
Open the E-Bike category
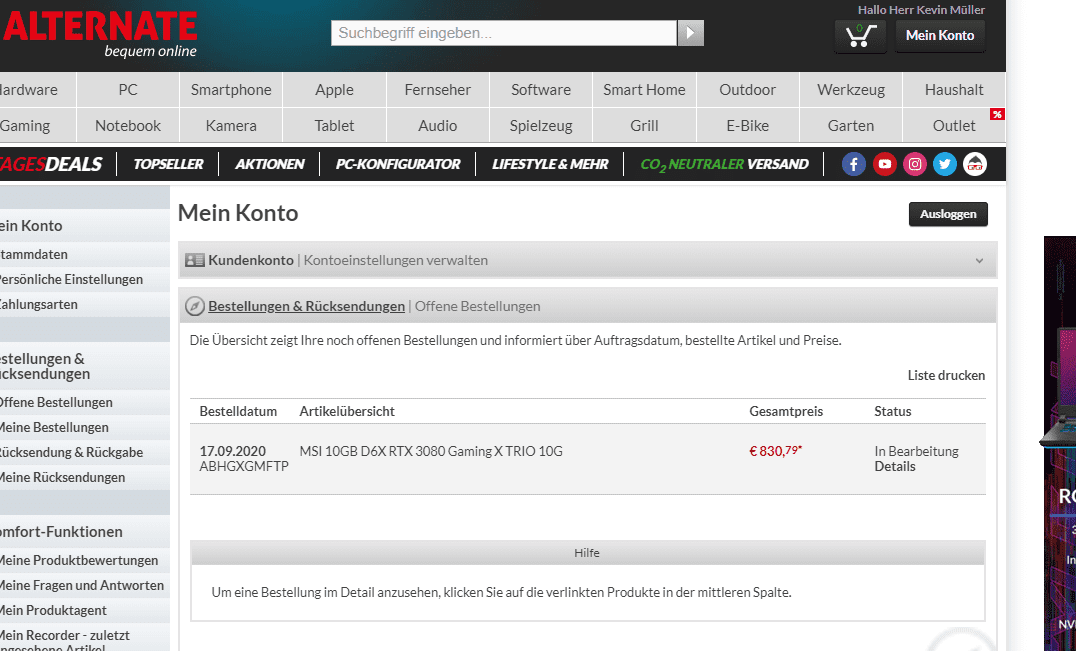pyautogui.click(x=747, y=126)
